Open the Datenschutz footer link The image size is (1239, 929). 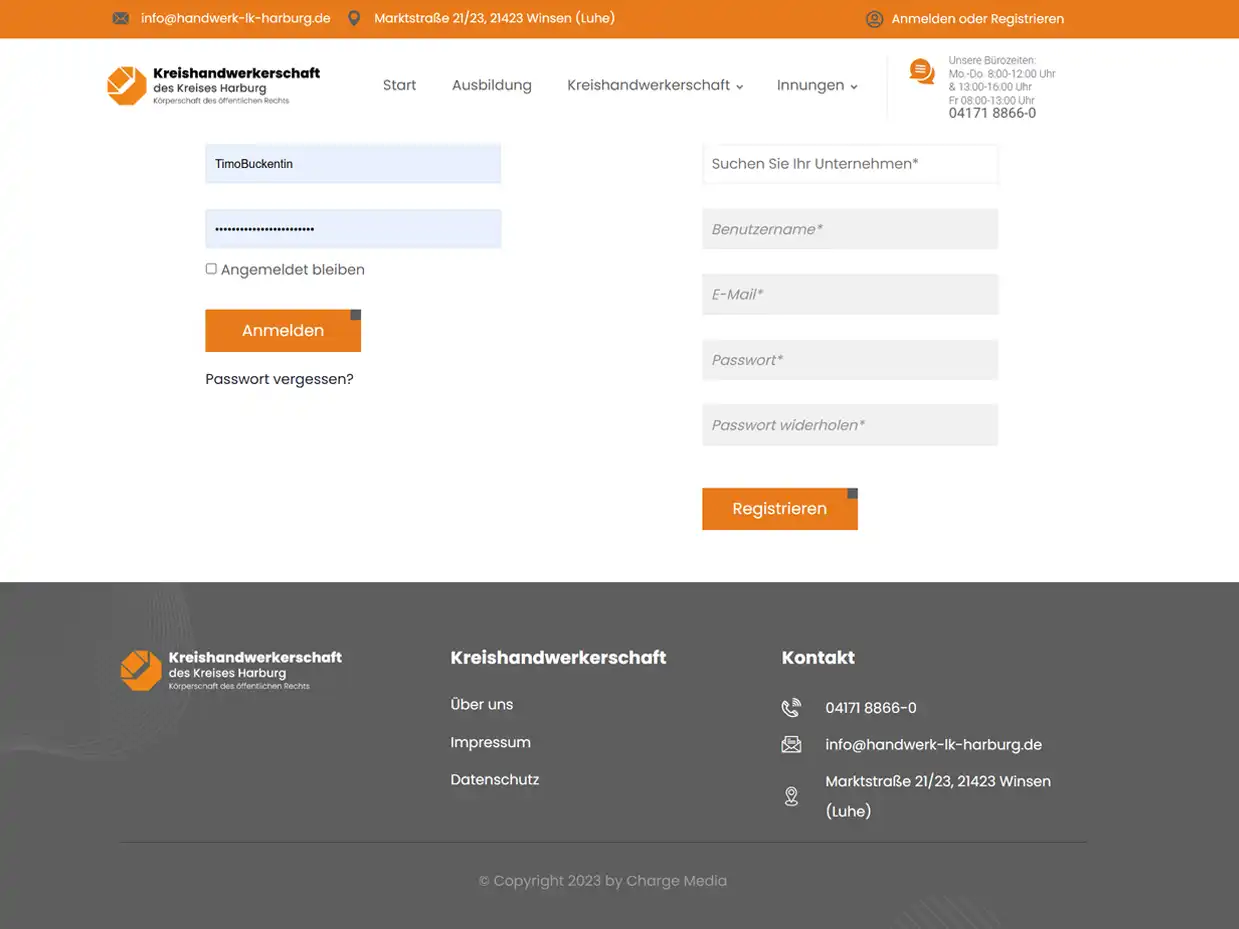point(494,780)
